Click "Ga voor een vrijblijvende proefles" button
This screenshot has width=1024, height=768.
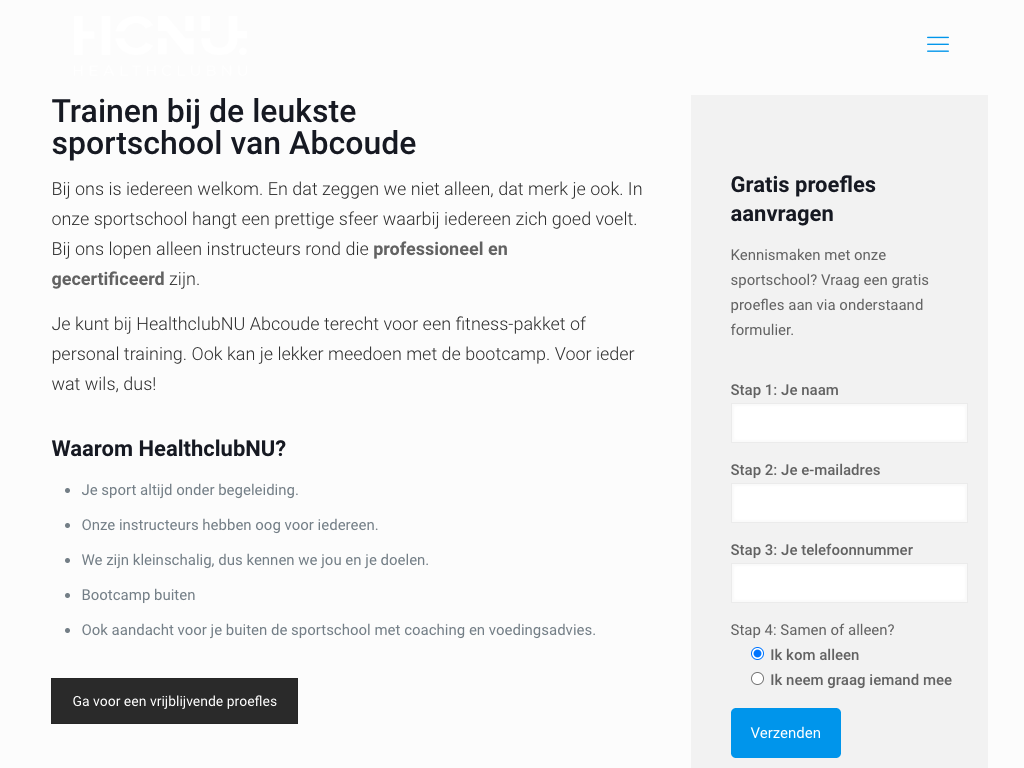(x=174, y=701)
